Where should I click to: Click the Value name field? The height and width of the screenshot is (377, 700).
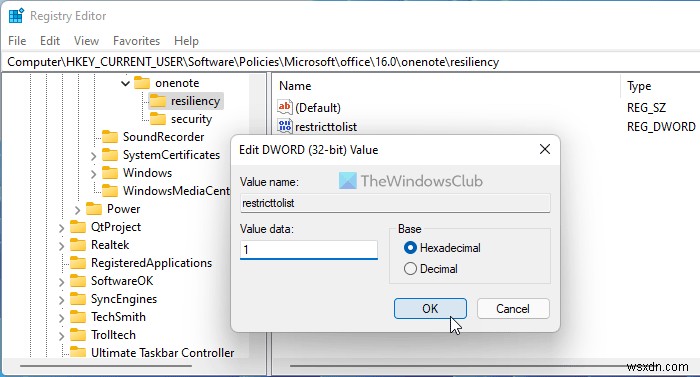[x=395, y=203]
